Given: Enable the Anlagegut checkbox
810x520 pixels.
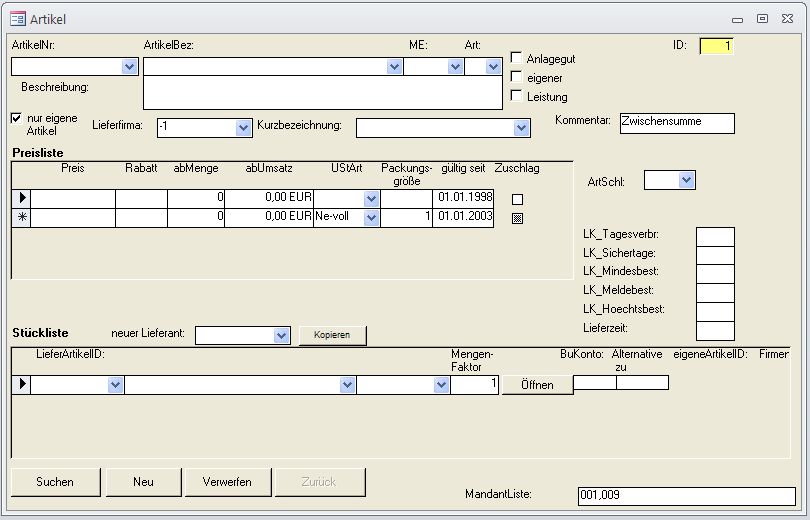Looking at the screenshot, I should tap(516, 57).
